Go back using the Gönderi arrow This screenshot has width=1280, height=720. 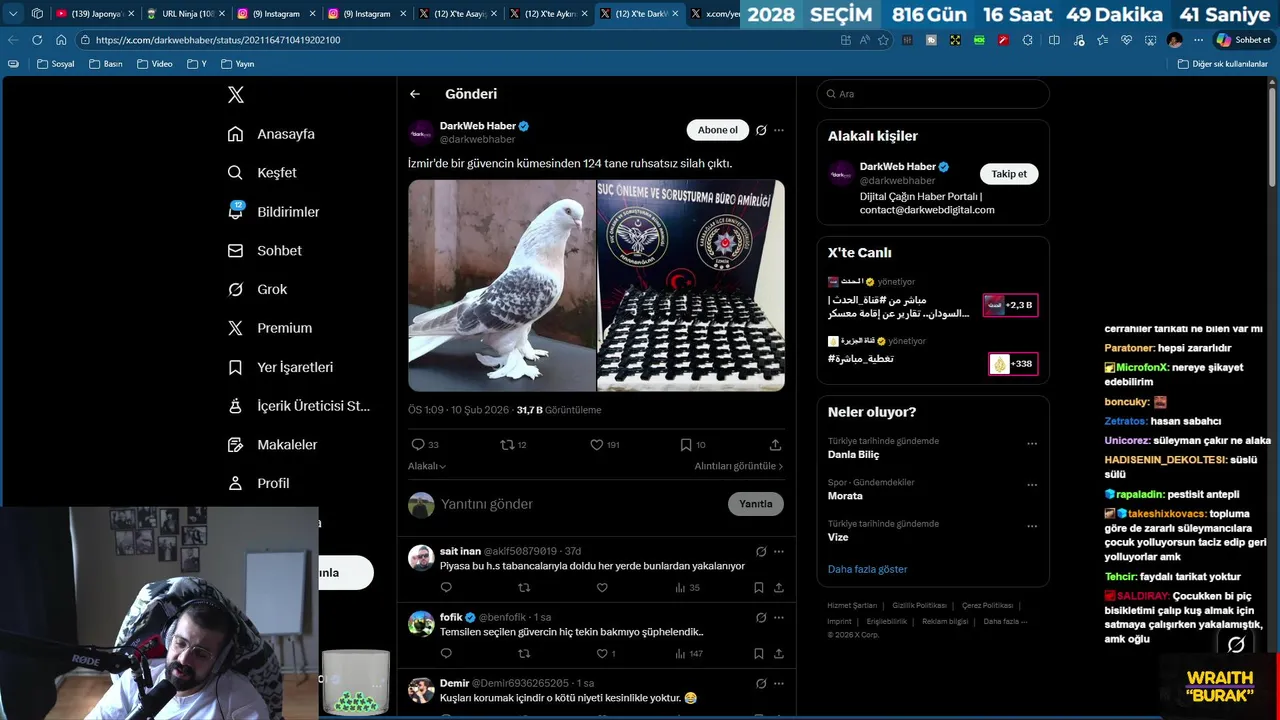coord(415,94)
